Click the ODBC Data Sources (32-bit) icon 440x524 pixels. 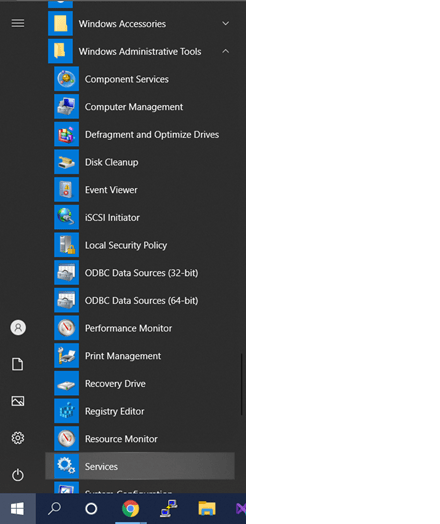[66, 273]
